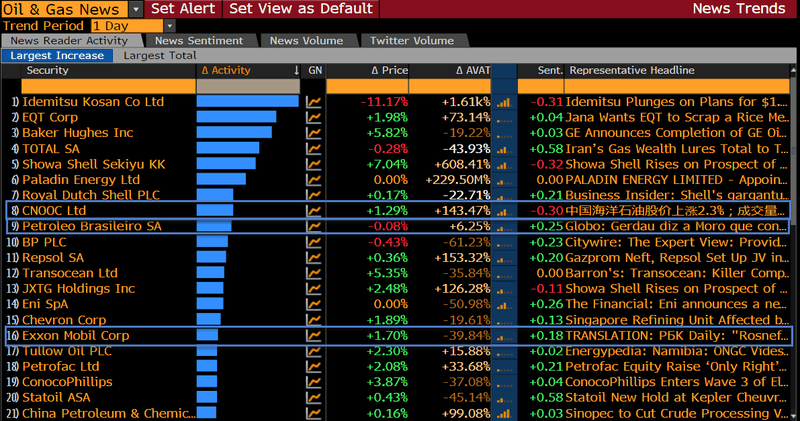Click AVAT volume bars icon for Idemitsu Kosan

[504, 103]
